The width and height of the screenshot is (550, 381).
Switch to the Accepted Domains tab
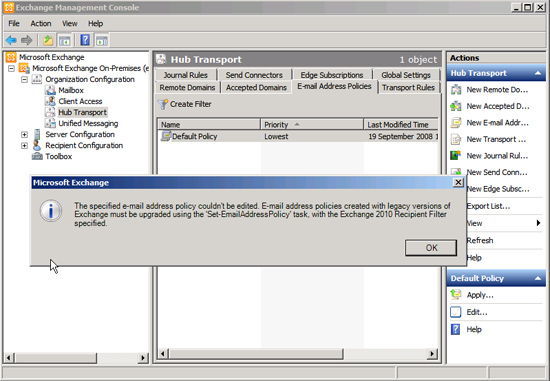click(256, 87)
